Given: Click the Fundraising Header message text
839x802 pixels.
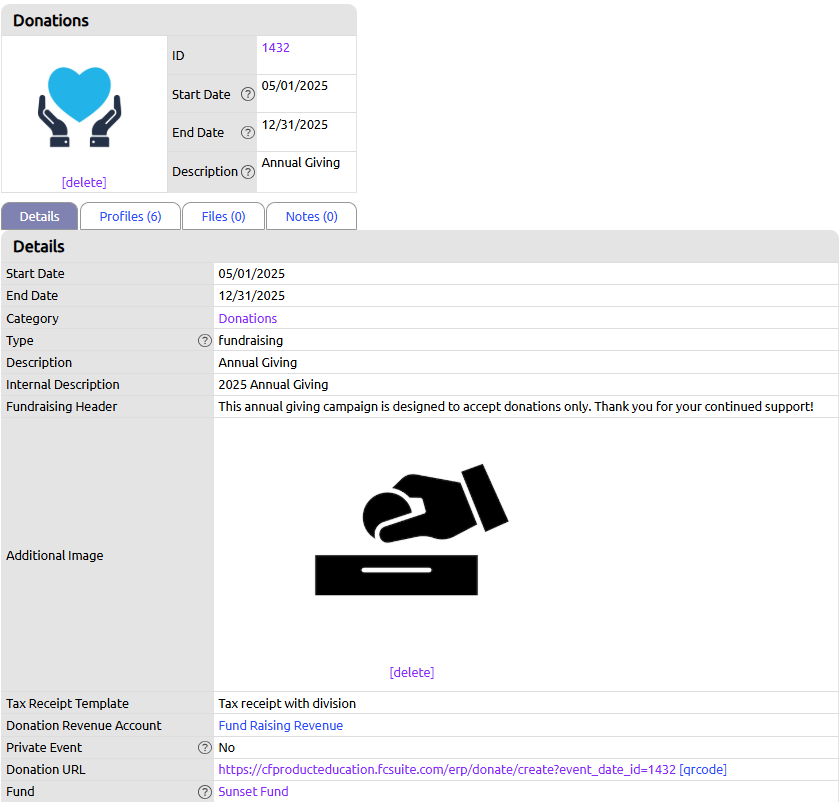Looking at the screenshot, I should pos(516,407).
